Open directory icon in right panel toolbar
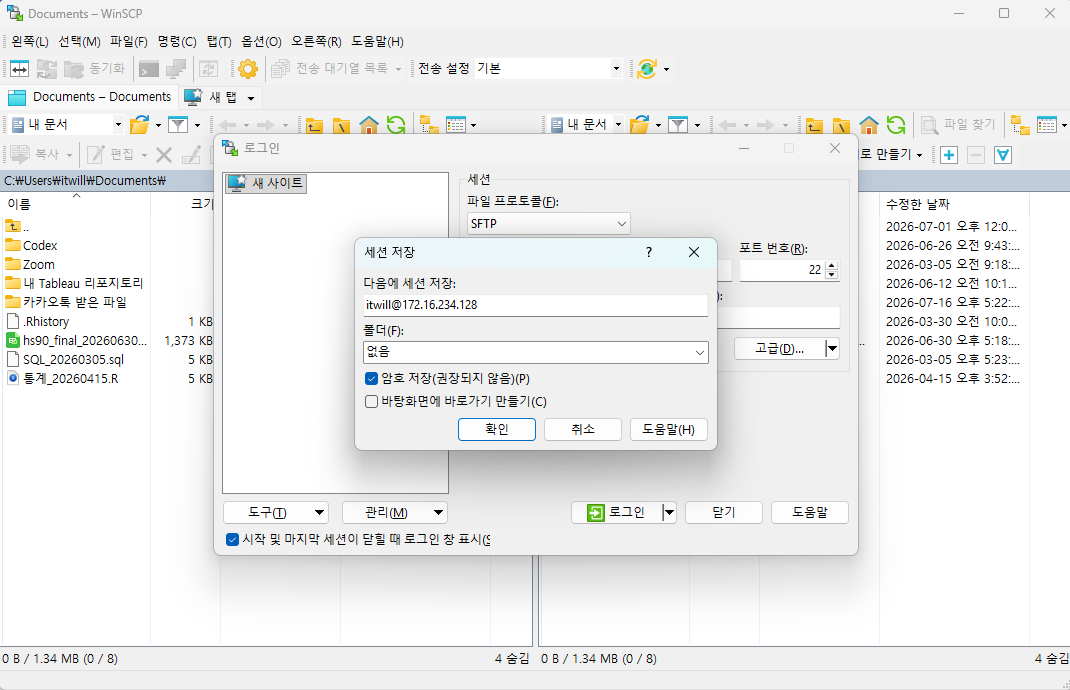 tap(639, 125)
